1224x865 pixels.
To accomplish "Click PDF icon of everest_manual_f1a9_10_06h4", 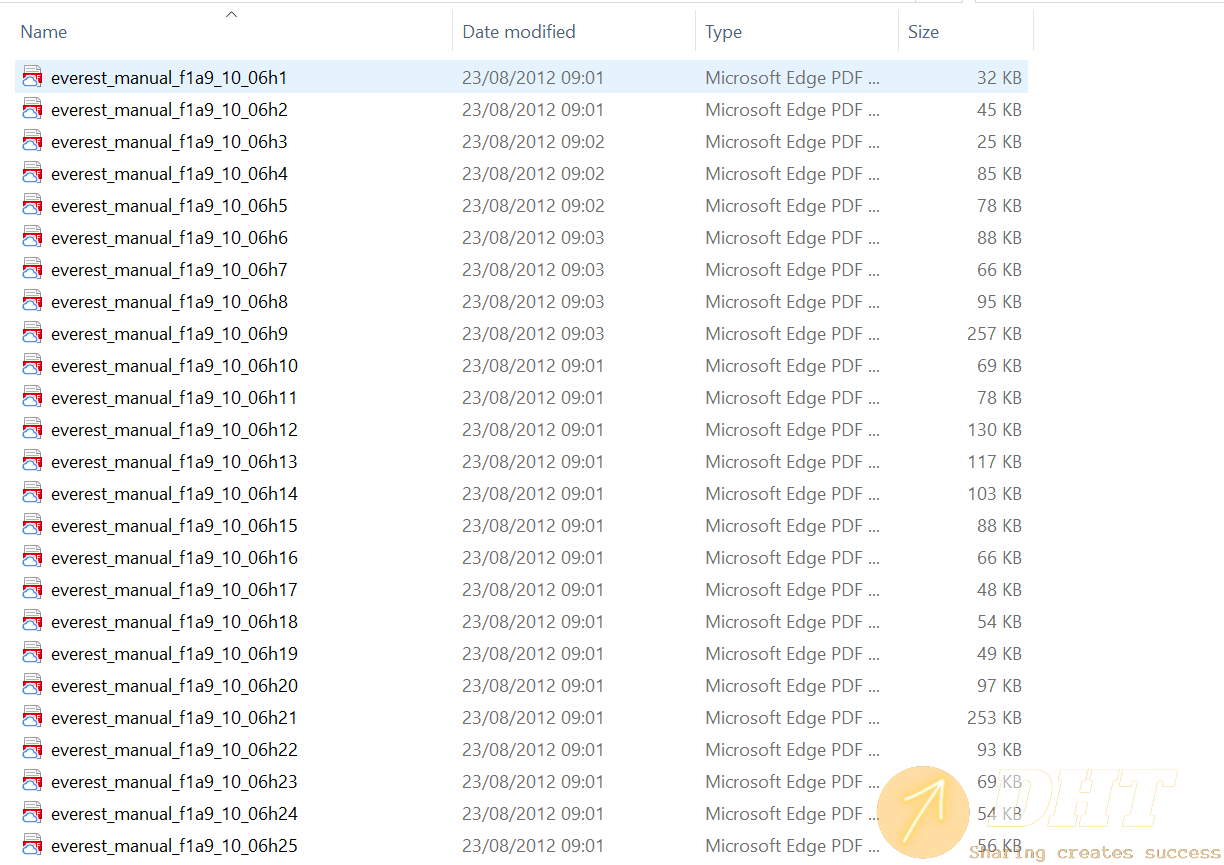I will [x=33, y=173].
